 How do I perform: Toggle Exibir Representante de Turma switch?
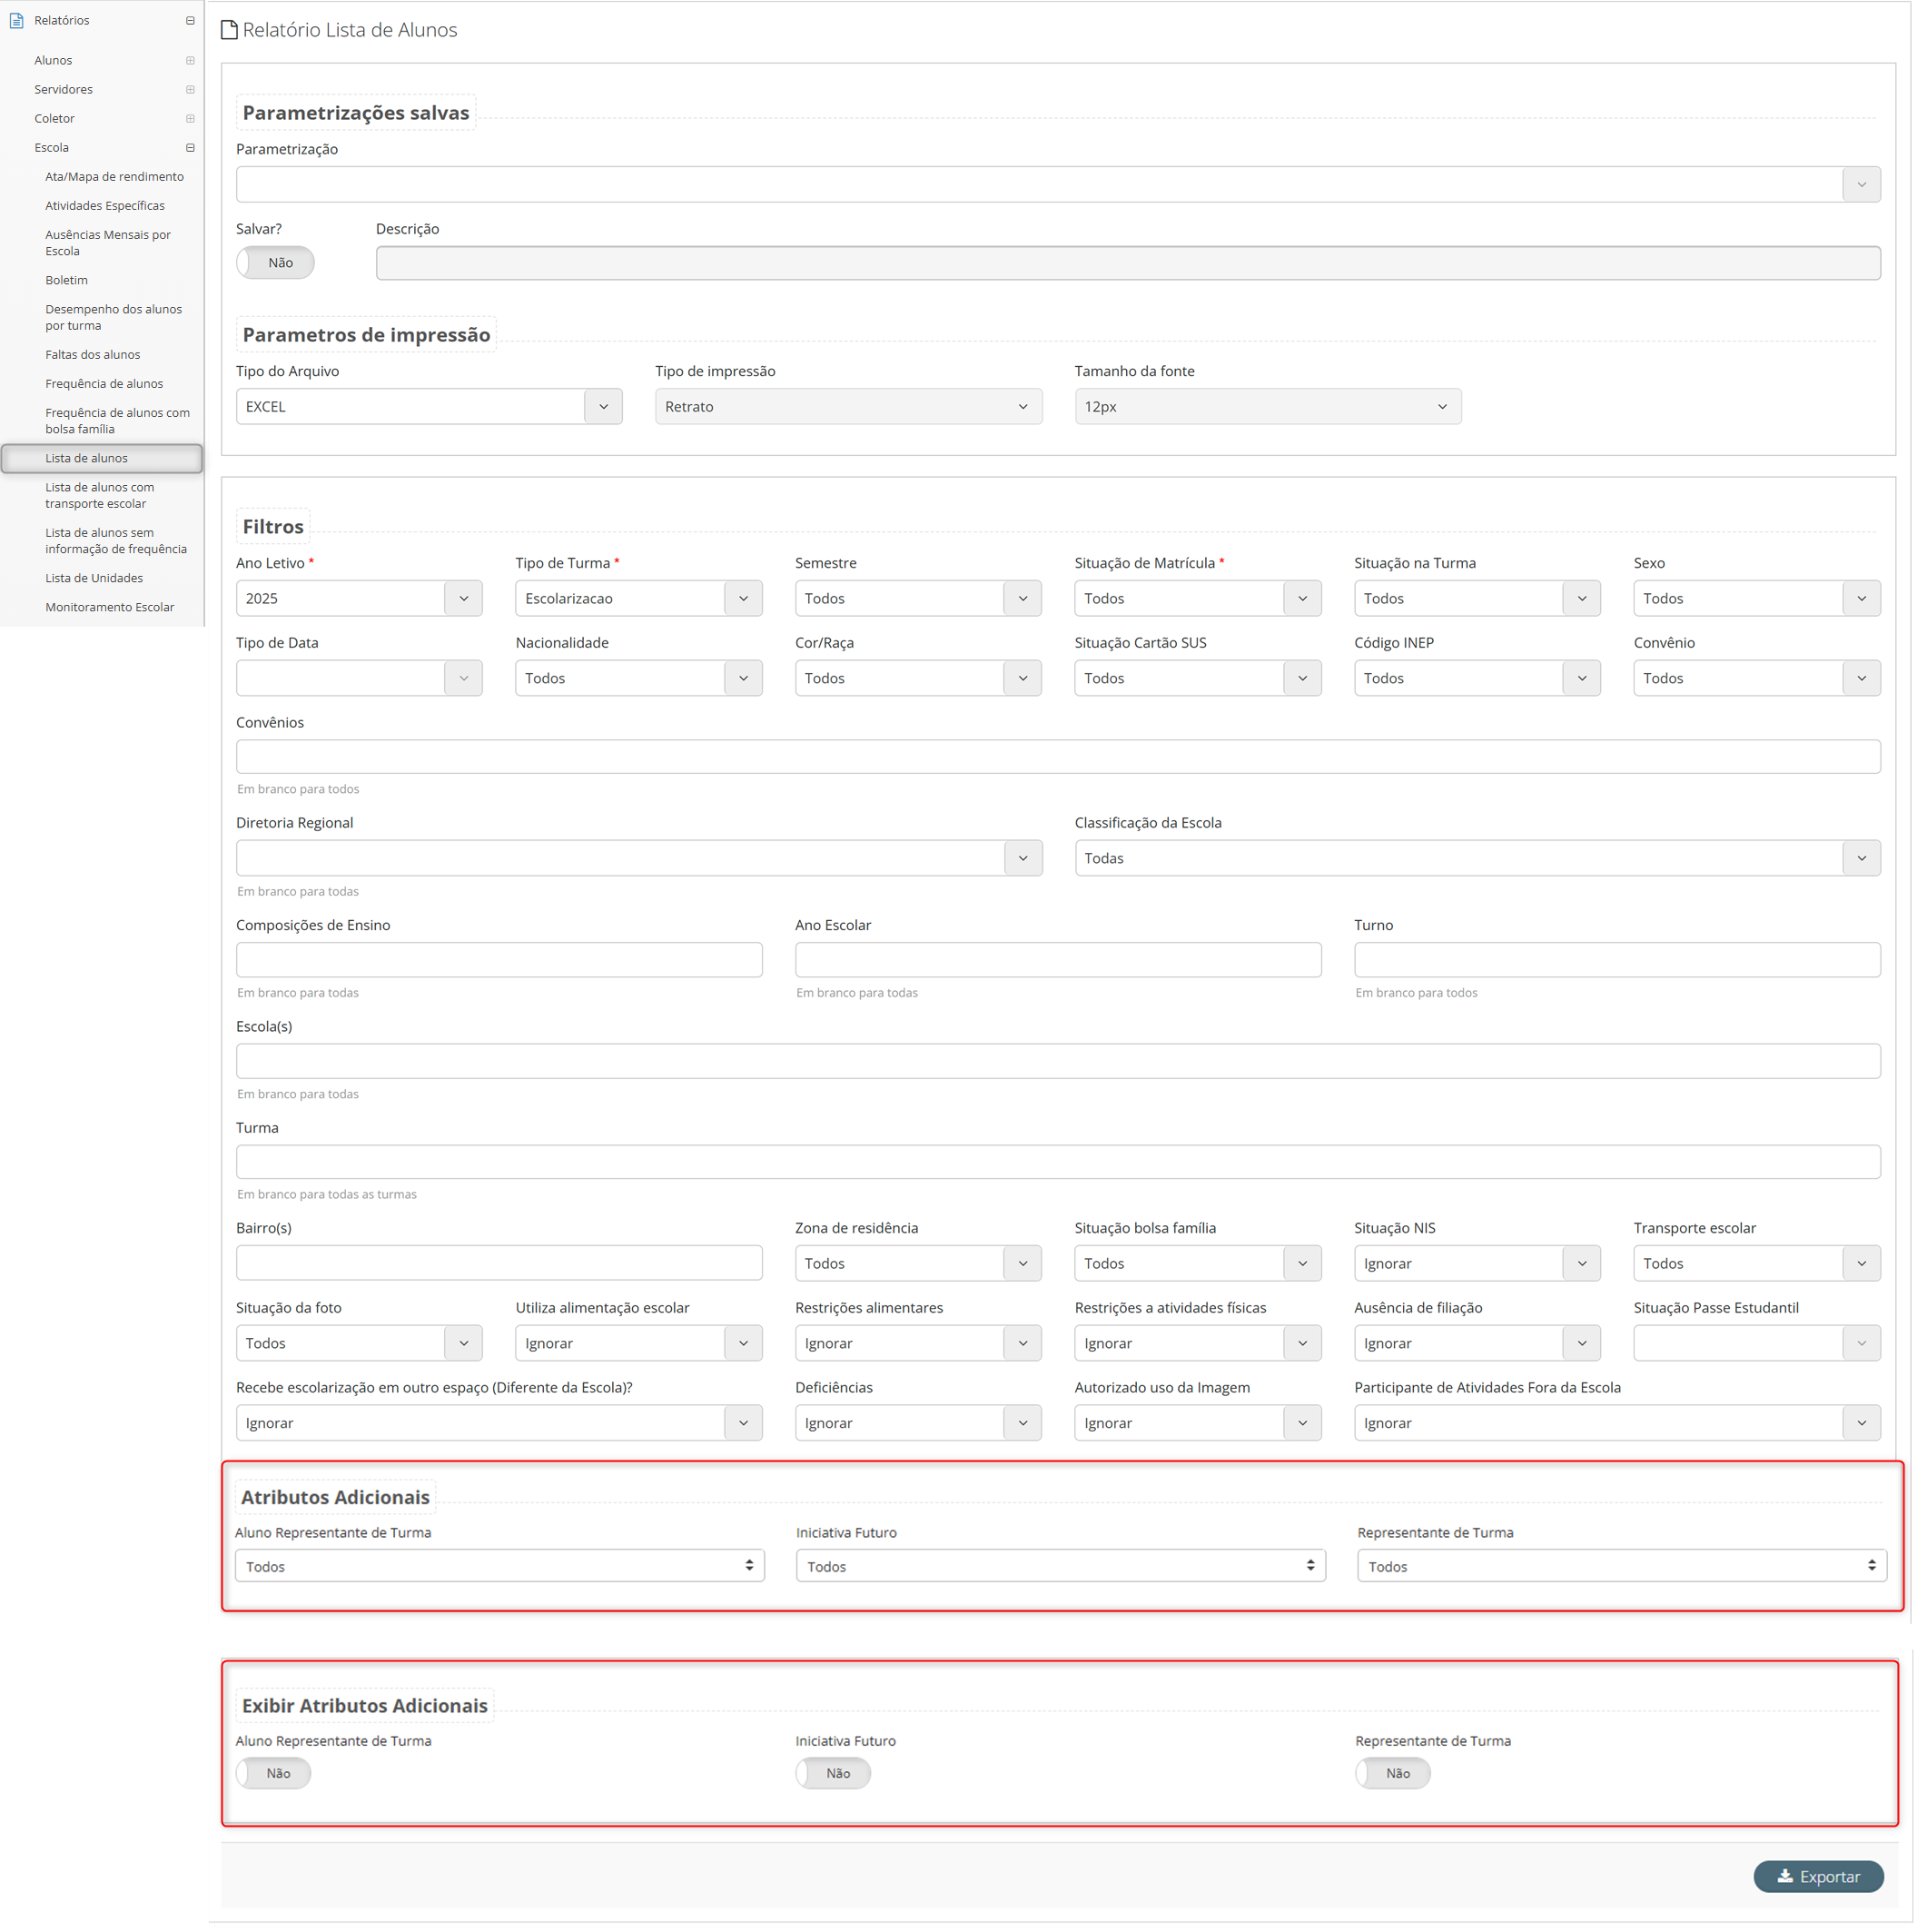(1393, 1773)
